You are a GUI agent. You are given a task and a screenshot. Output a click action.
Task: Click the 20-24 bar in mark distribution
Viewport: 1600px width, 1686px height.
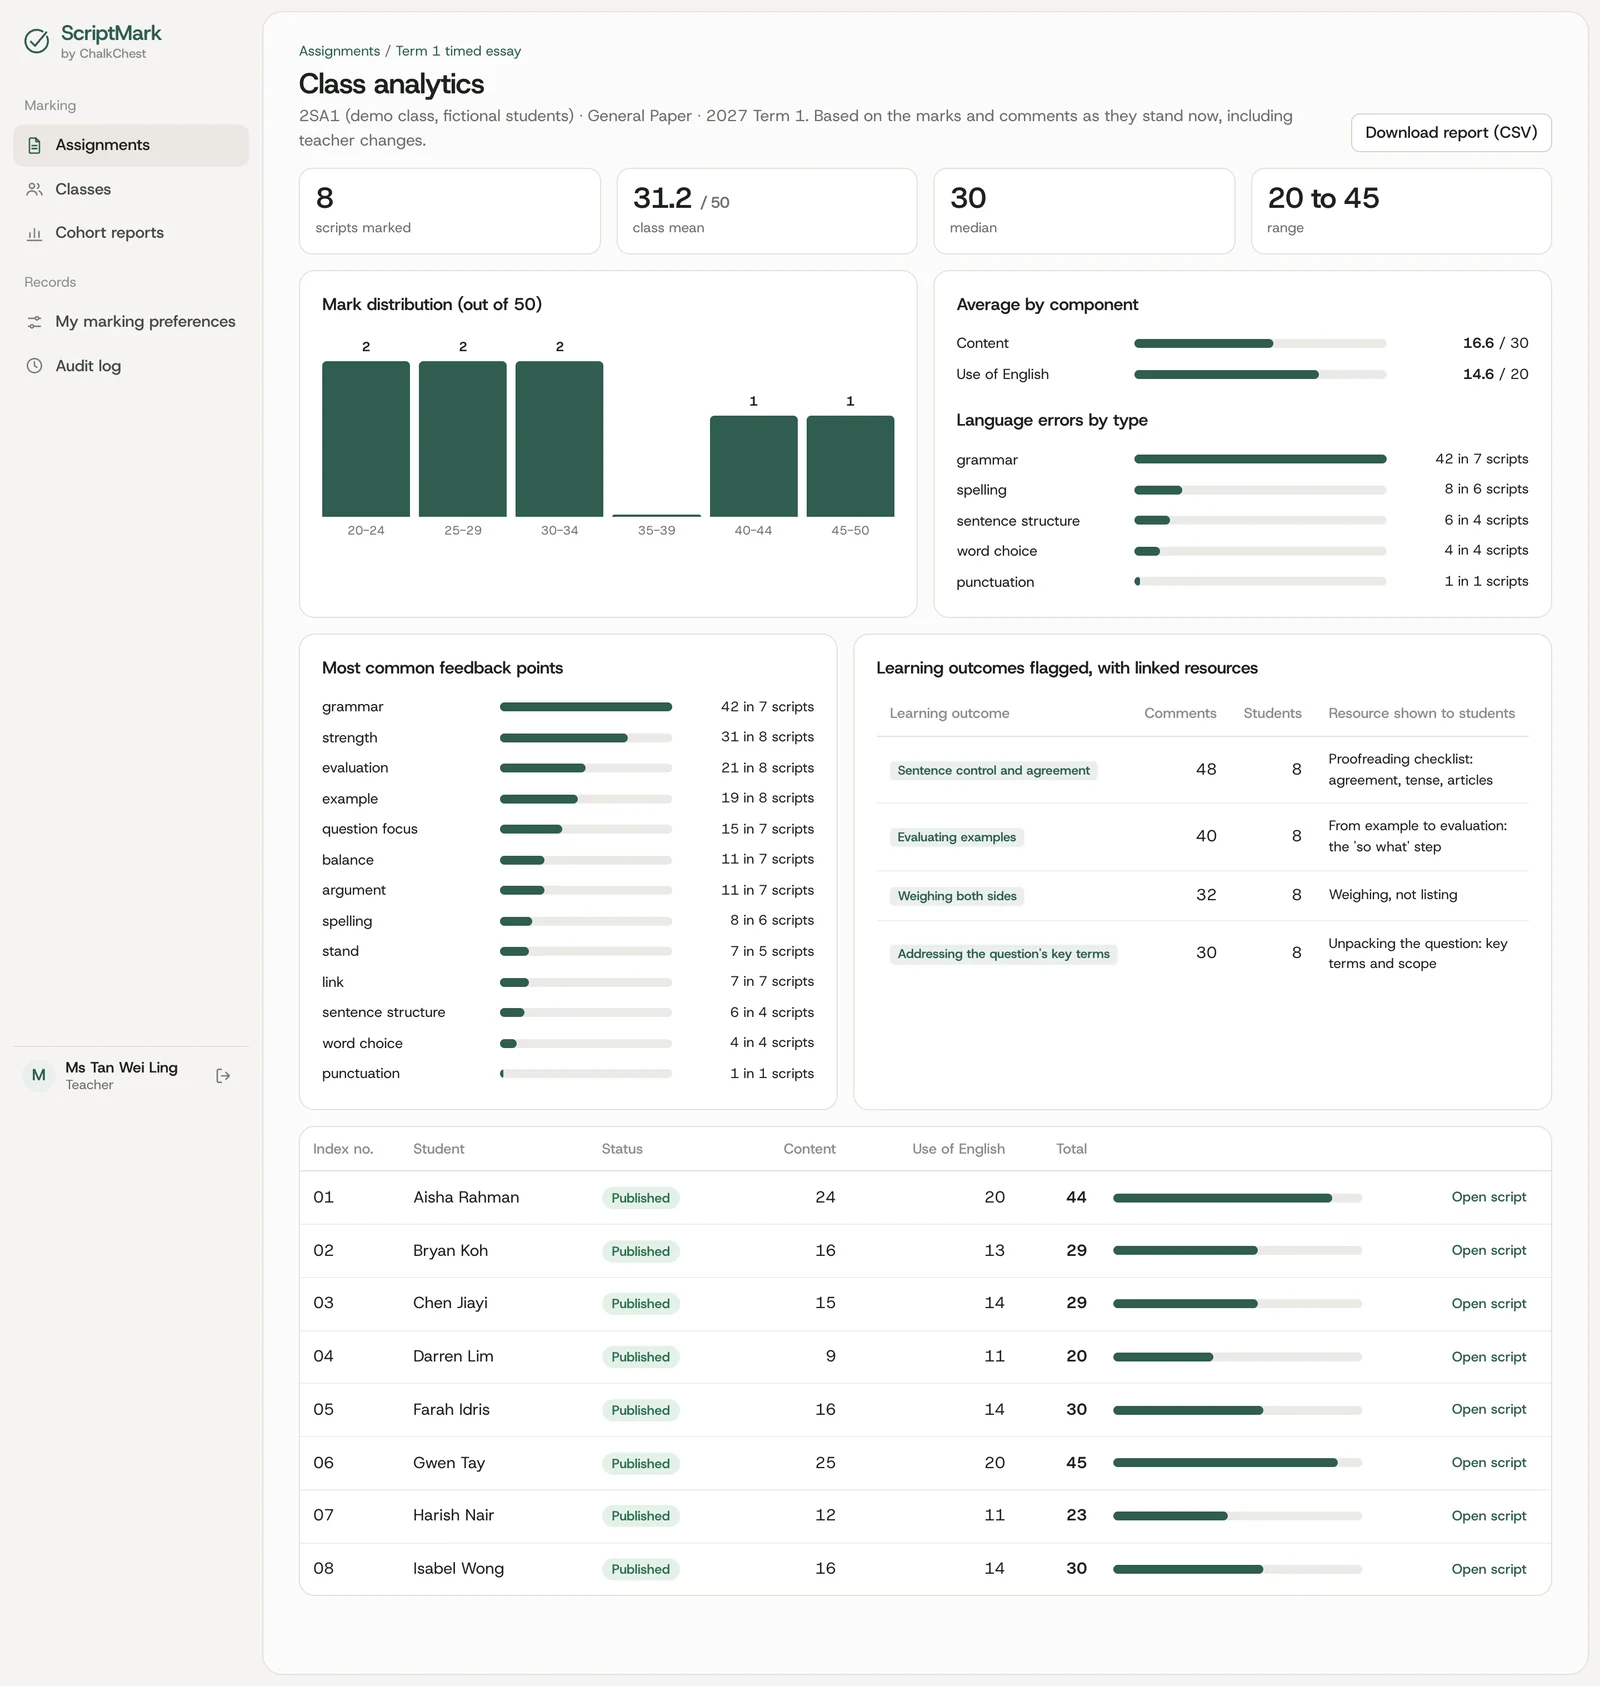click(366, 439)
